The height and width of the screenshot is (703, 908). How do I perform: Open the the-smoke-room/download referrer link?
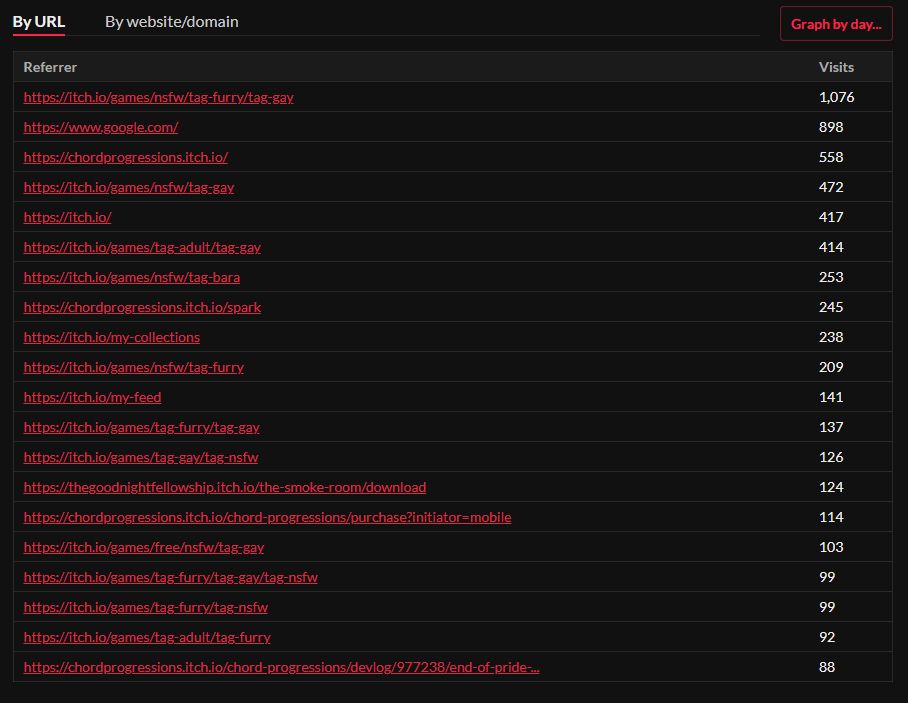(225, 488)
